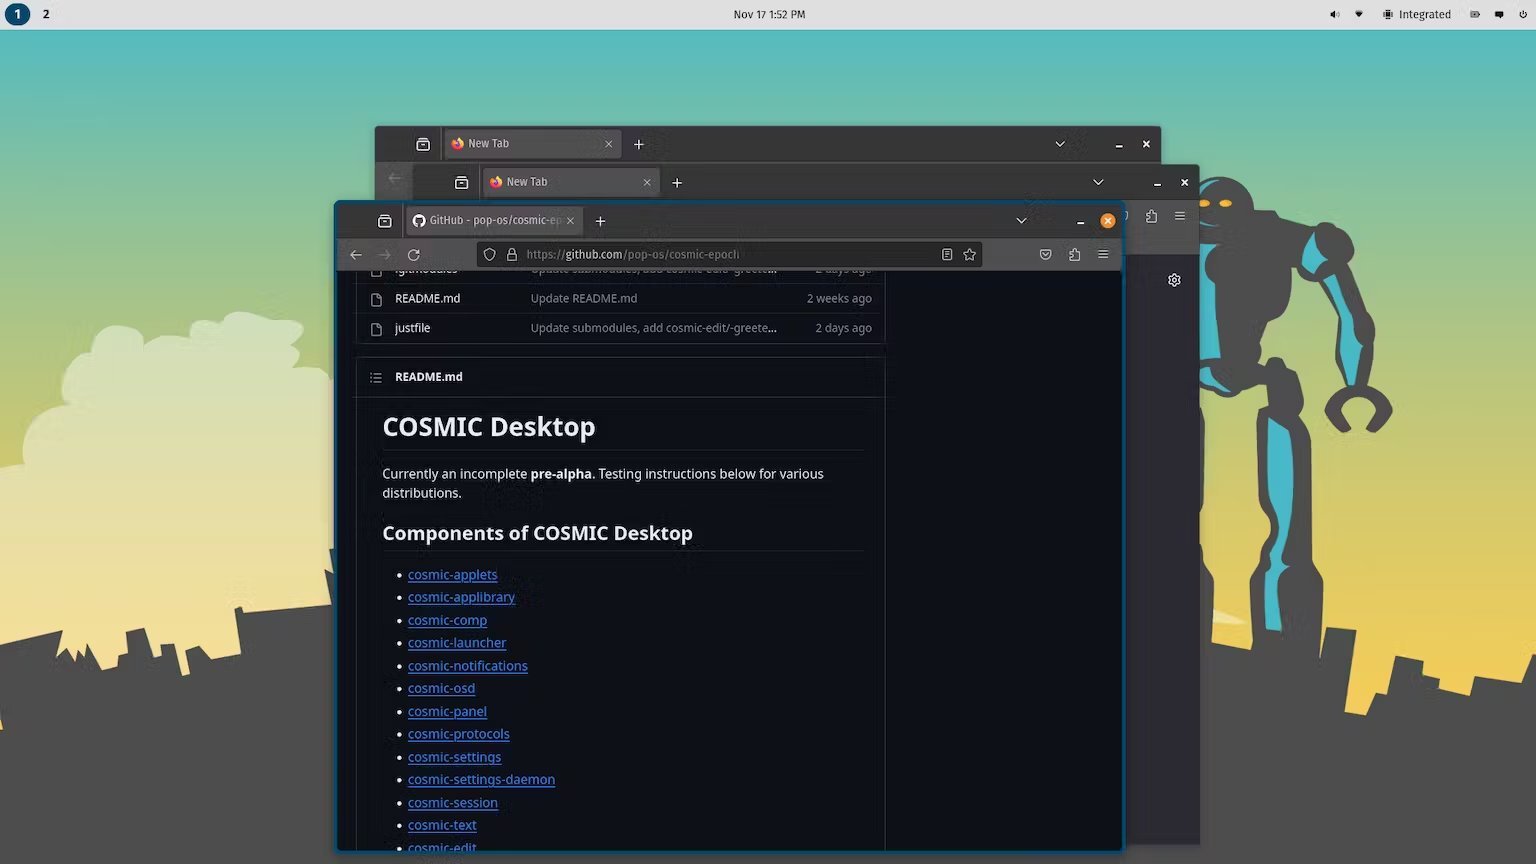Open Firefox View in the GitHub window
Image resolution: width=1536 pixels, height=864 pixels.
click(x=385, y=221)
